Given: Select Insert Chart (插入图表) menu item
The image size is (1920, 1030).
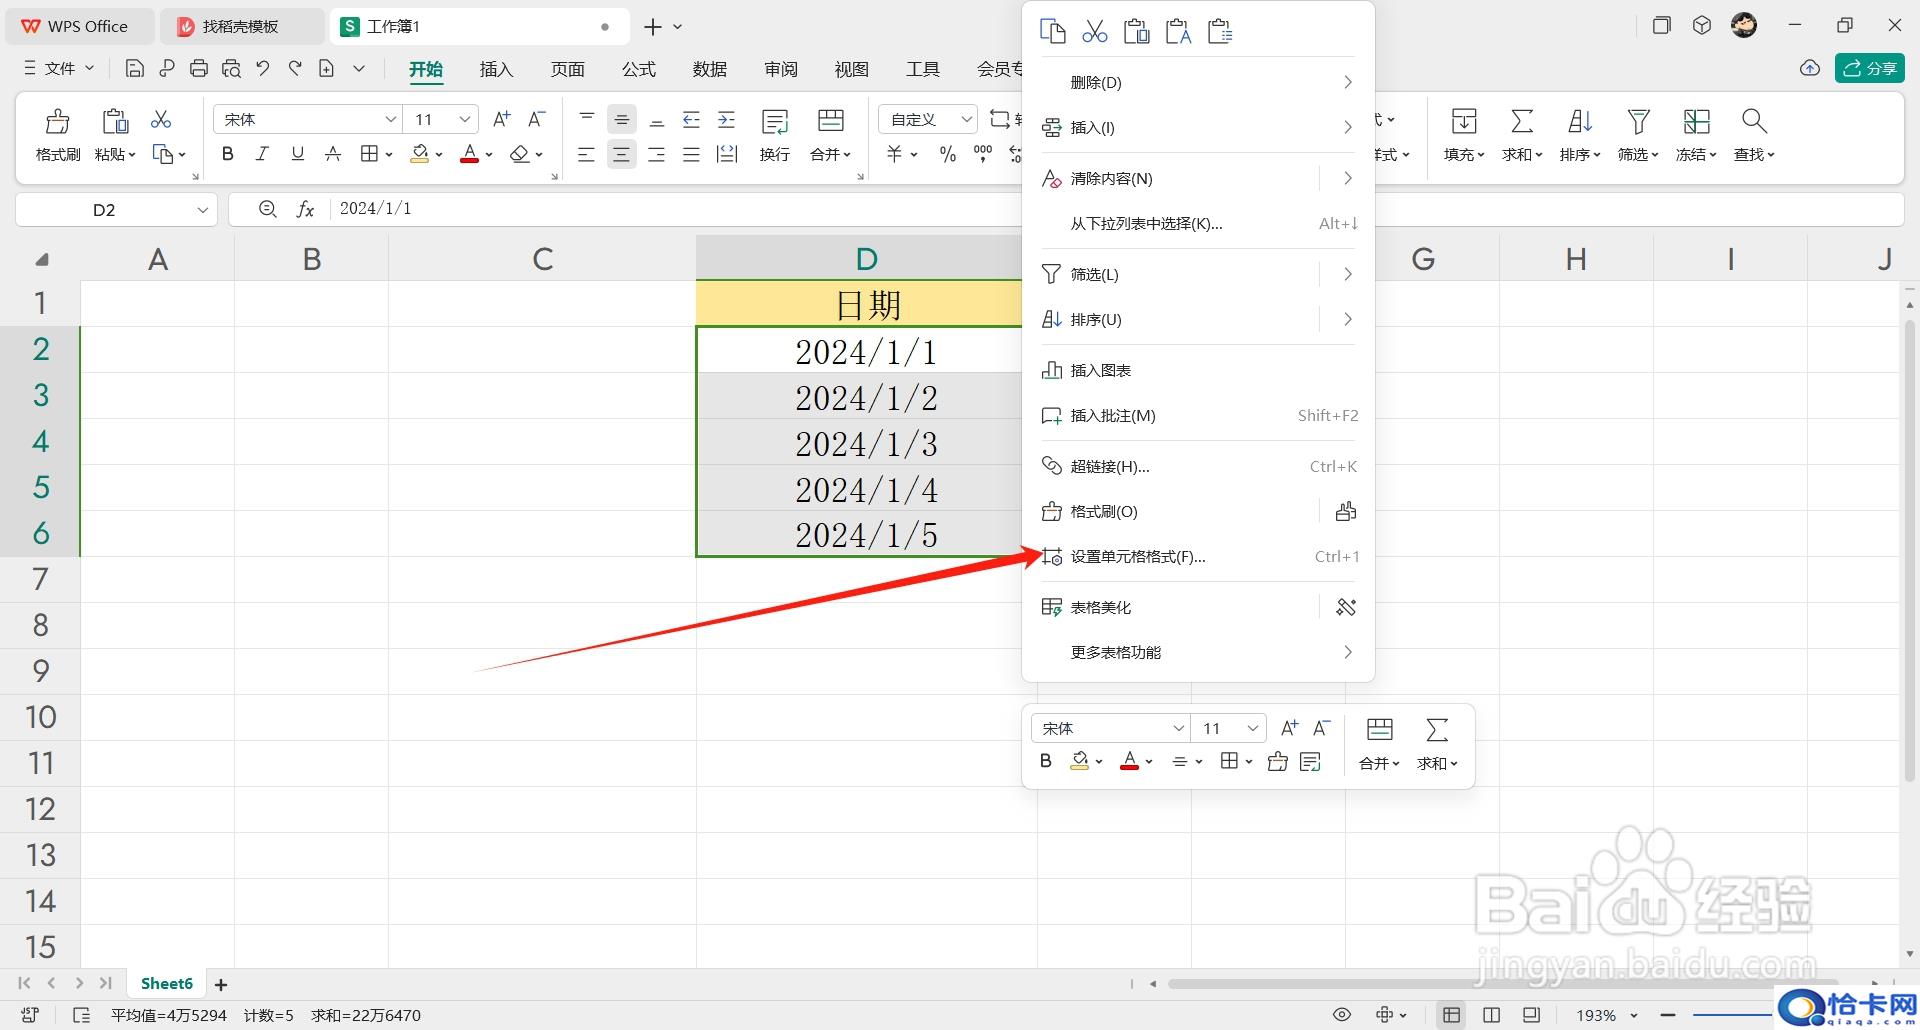Looking at the screenshot, I should 1198,370.
